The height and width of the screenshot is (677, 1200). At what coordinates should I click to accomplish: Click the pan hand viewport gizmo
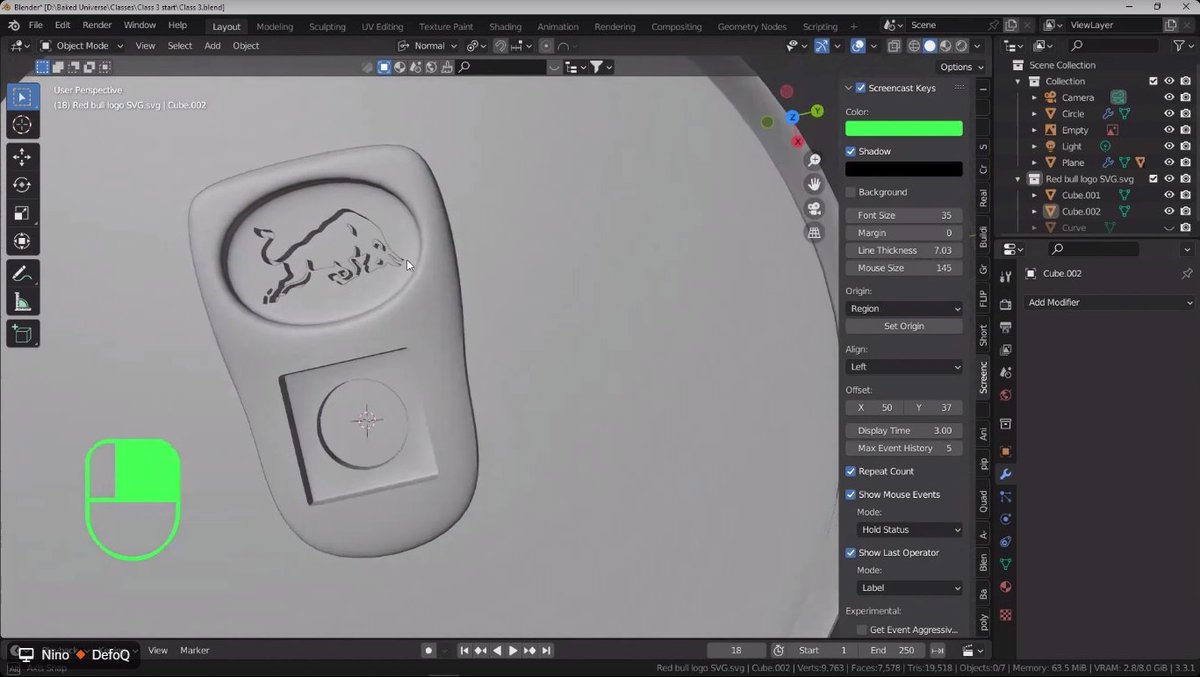(x=814, y=185)
